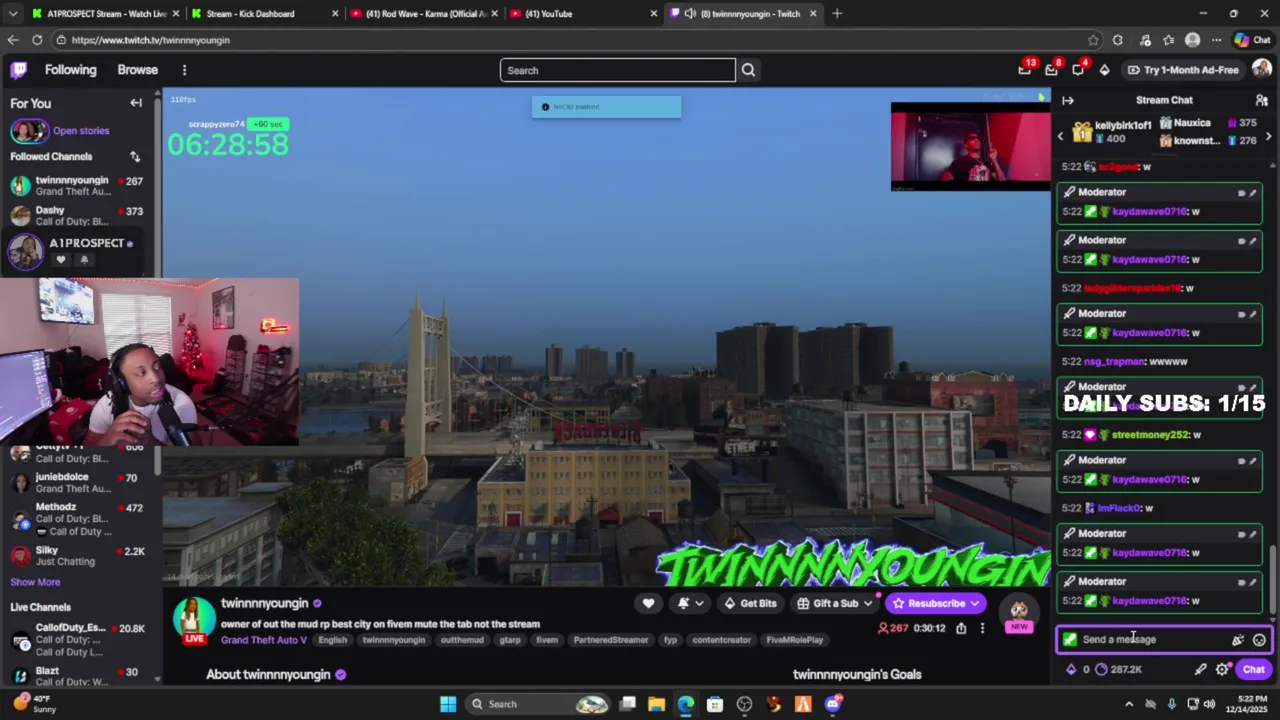Sort followed channels icon
This screenshot has width=1280, height=720.
(x=135, y=157)
